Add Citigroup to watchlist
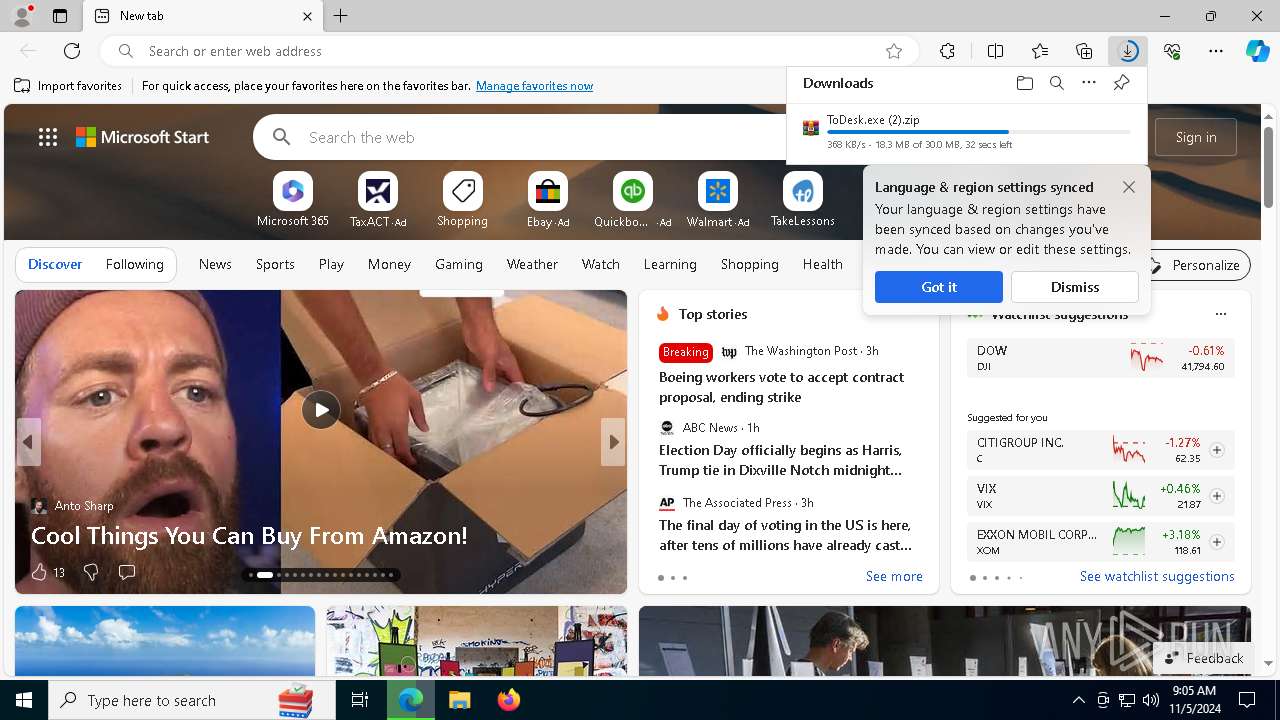 click(x=1216, y=450)
